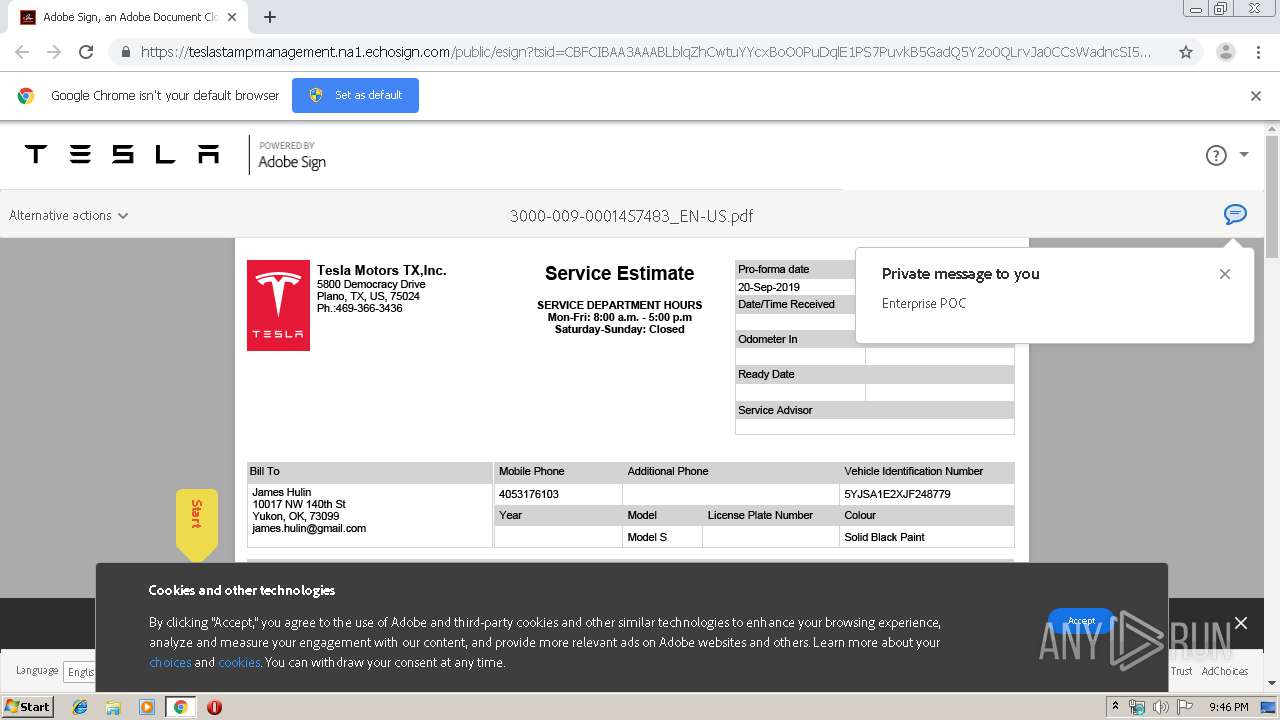
Task: Expand the help menu dropdown arrow
Action: click(1244, 155)
